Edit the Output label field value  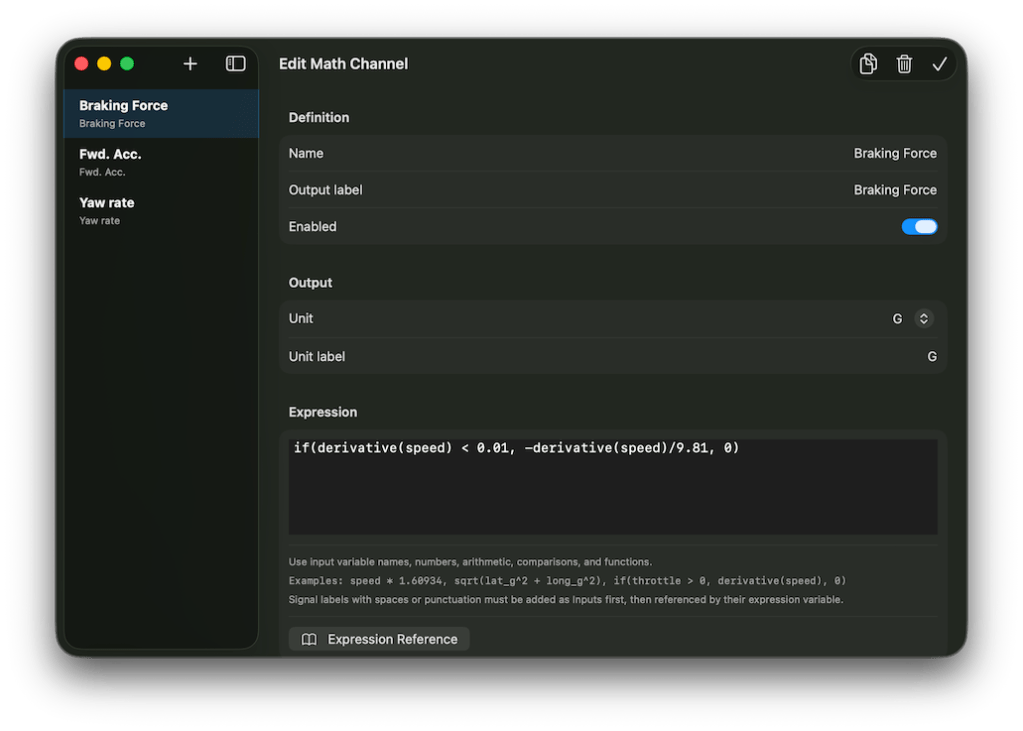pyautogui.click(x=894, y=190)
